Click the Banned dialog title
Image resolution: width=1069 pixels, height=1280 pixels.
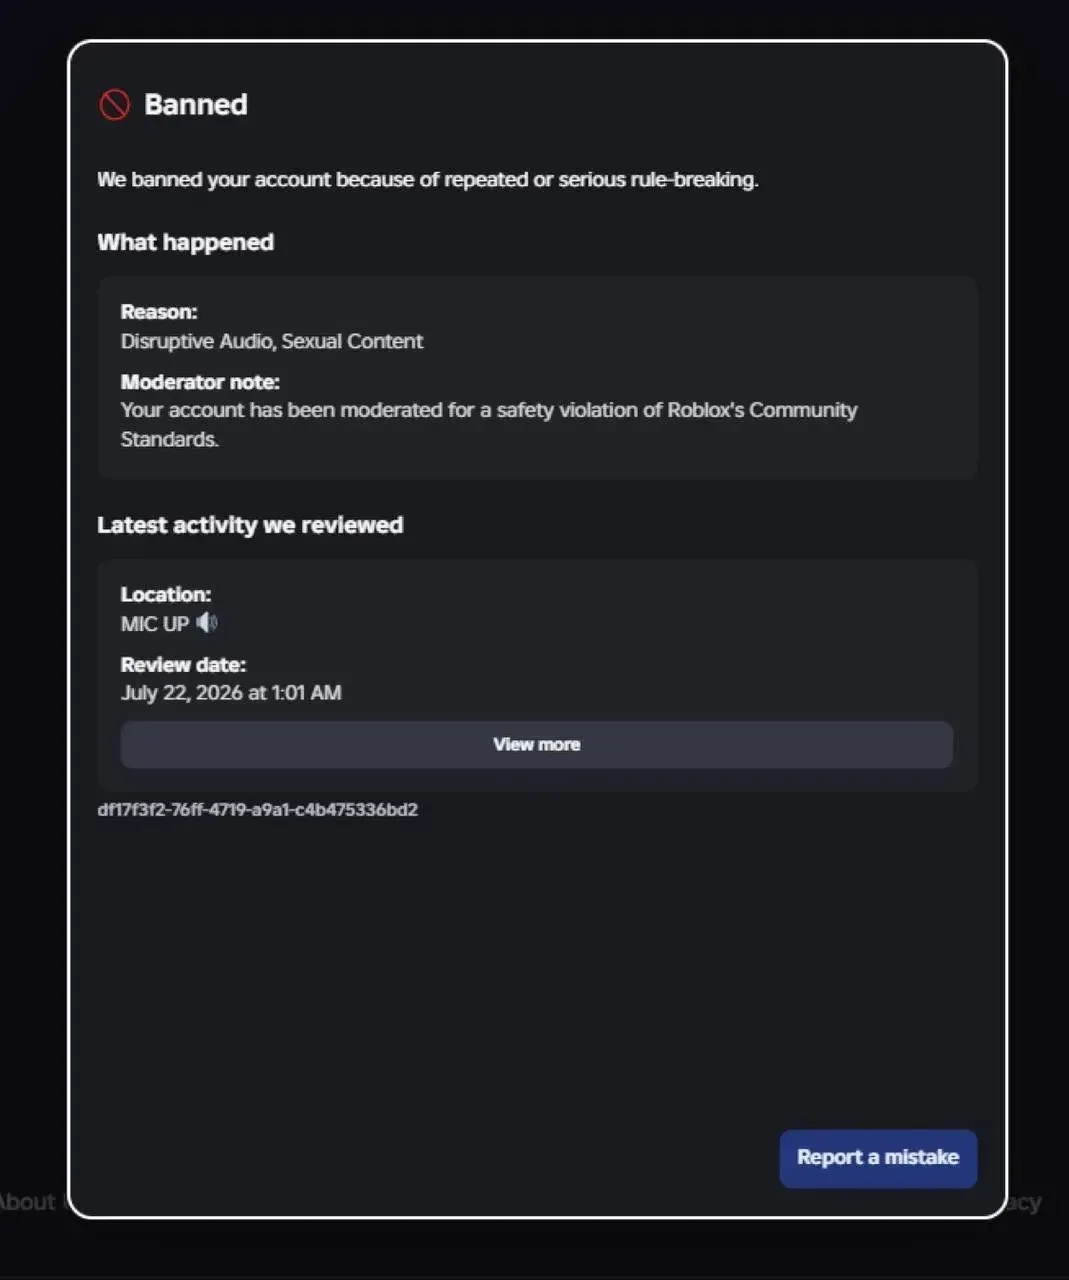pos(196,104)
